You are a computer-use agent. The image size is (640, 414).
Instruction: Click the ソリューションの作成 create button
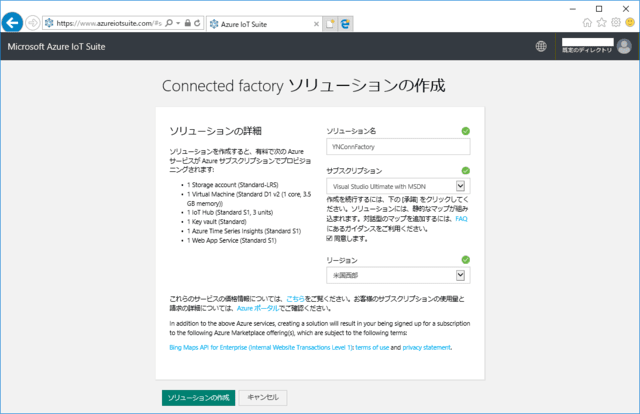point(198,398)
